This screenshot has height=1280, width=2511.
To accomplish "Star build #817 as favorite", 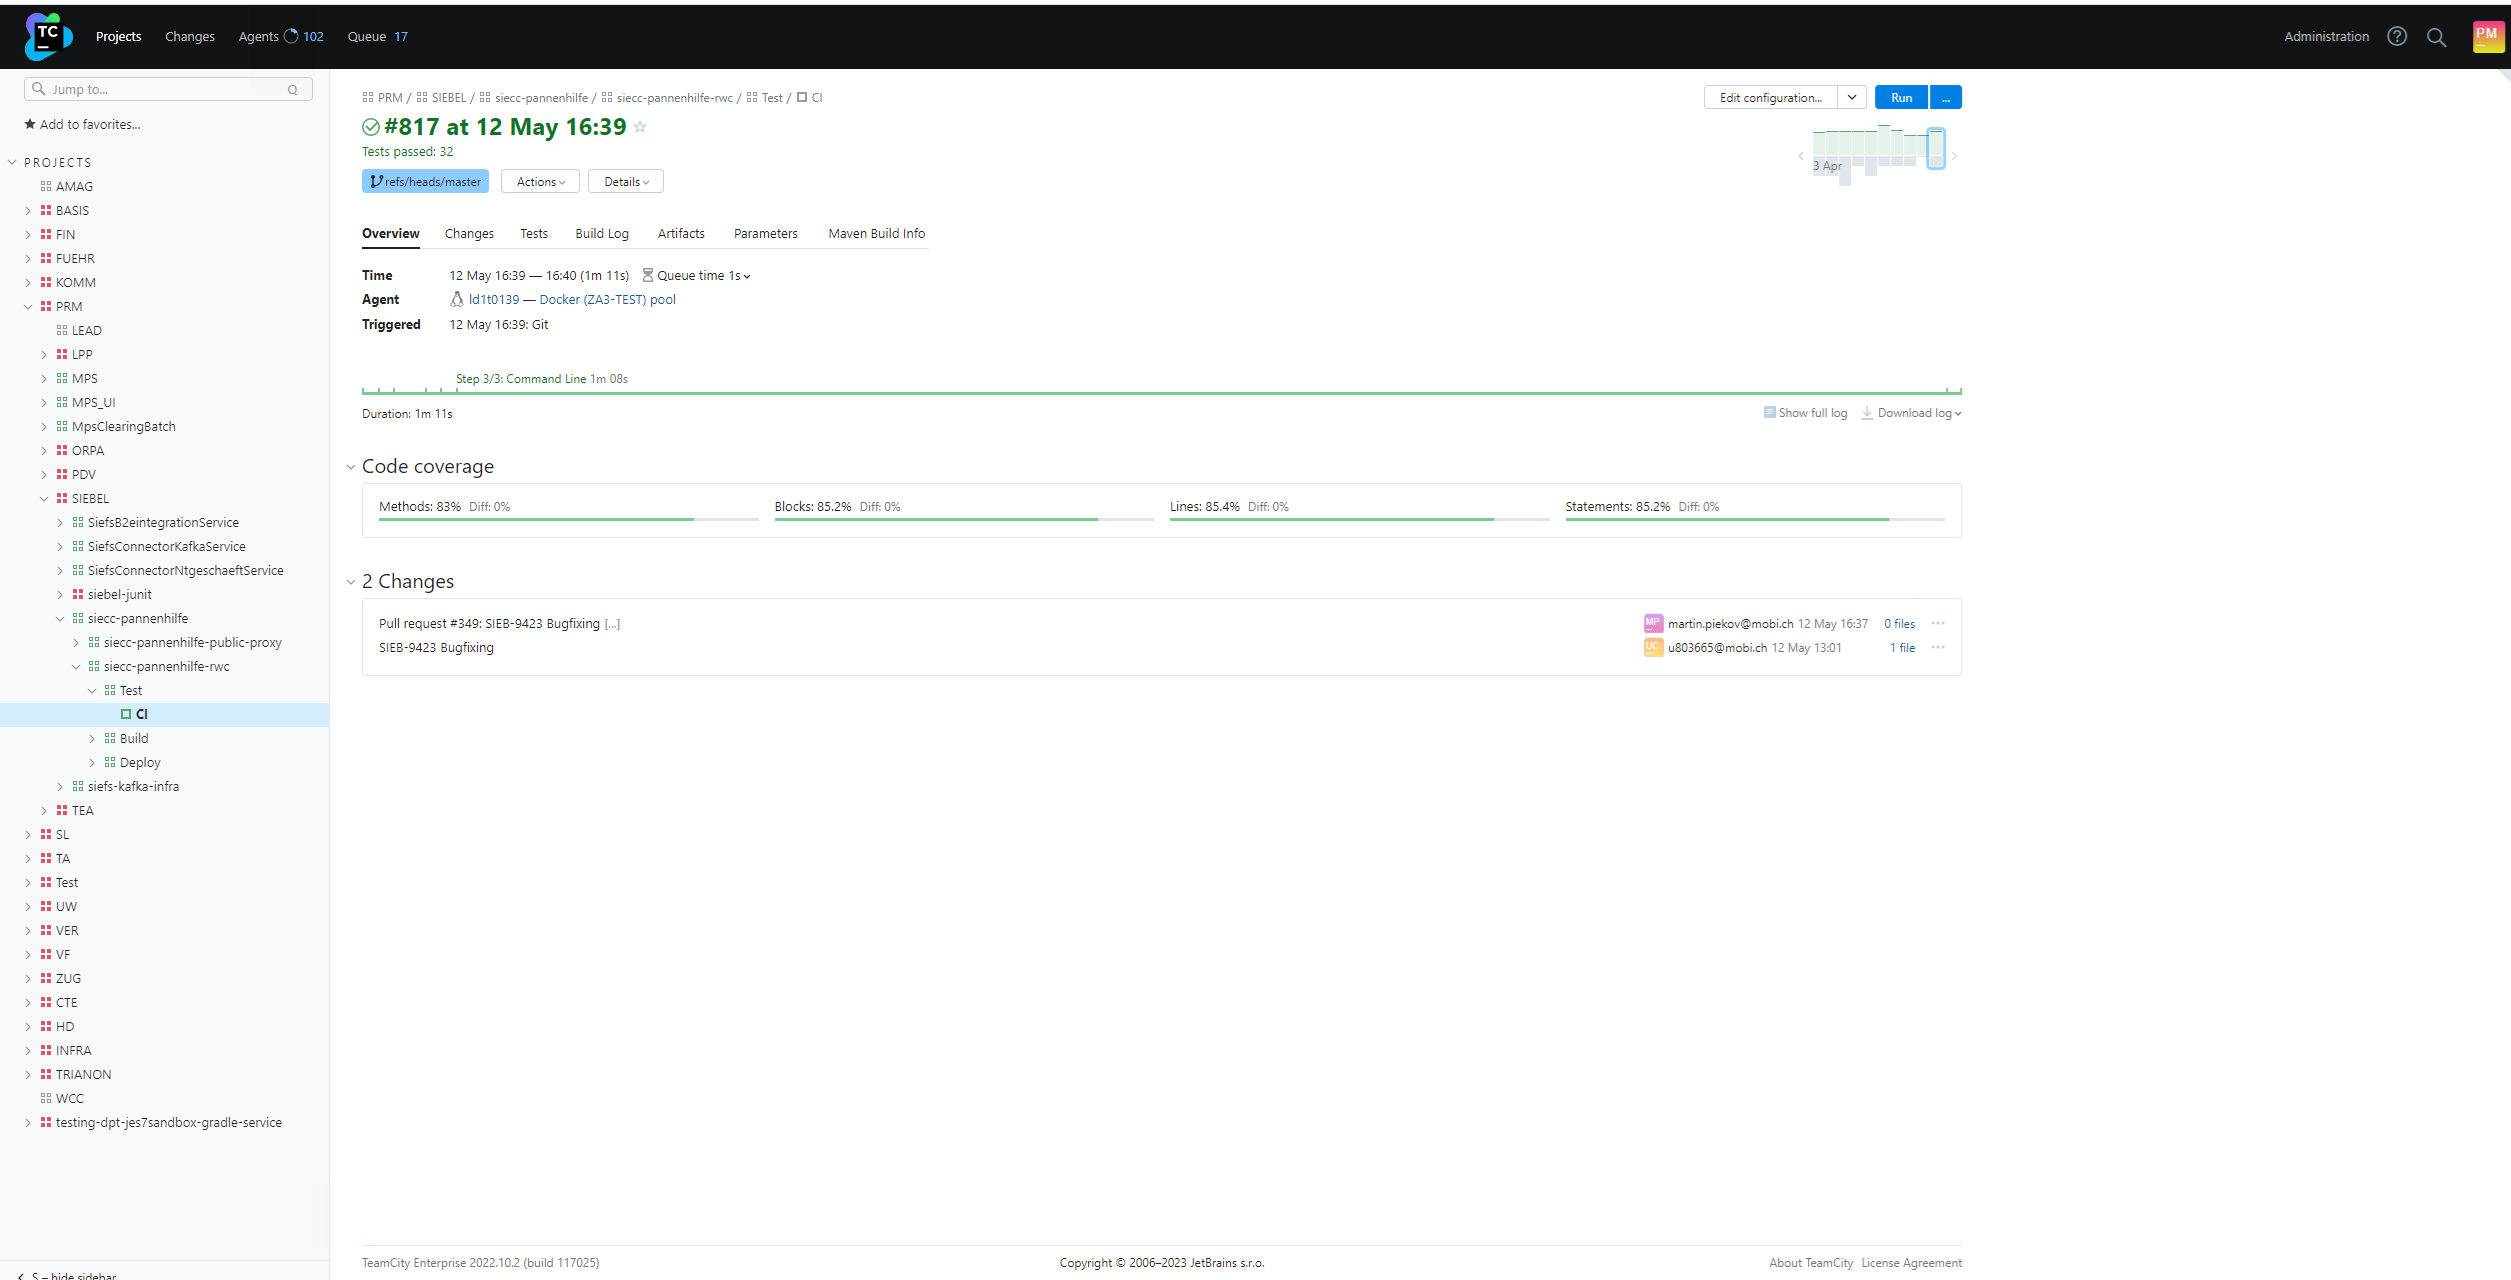I will 640,127.
